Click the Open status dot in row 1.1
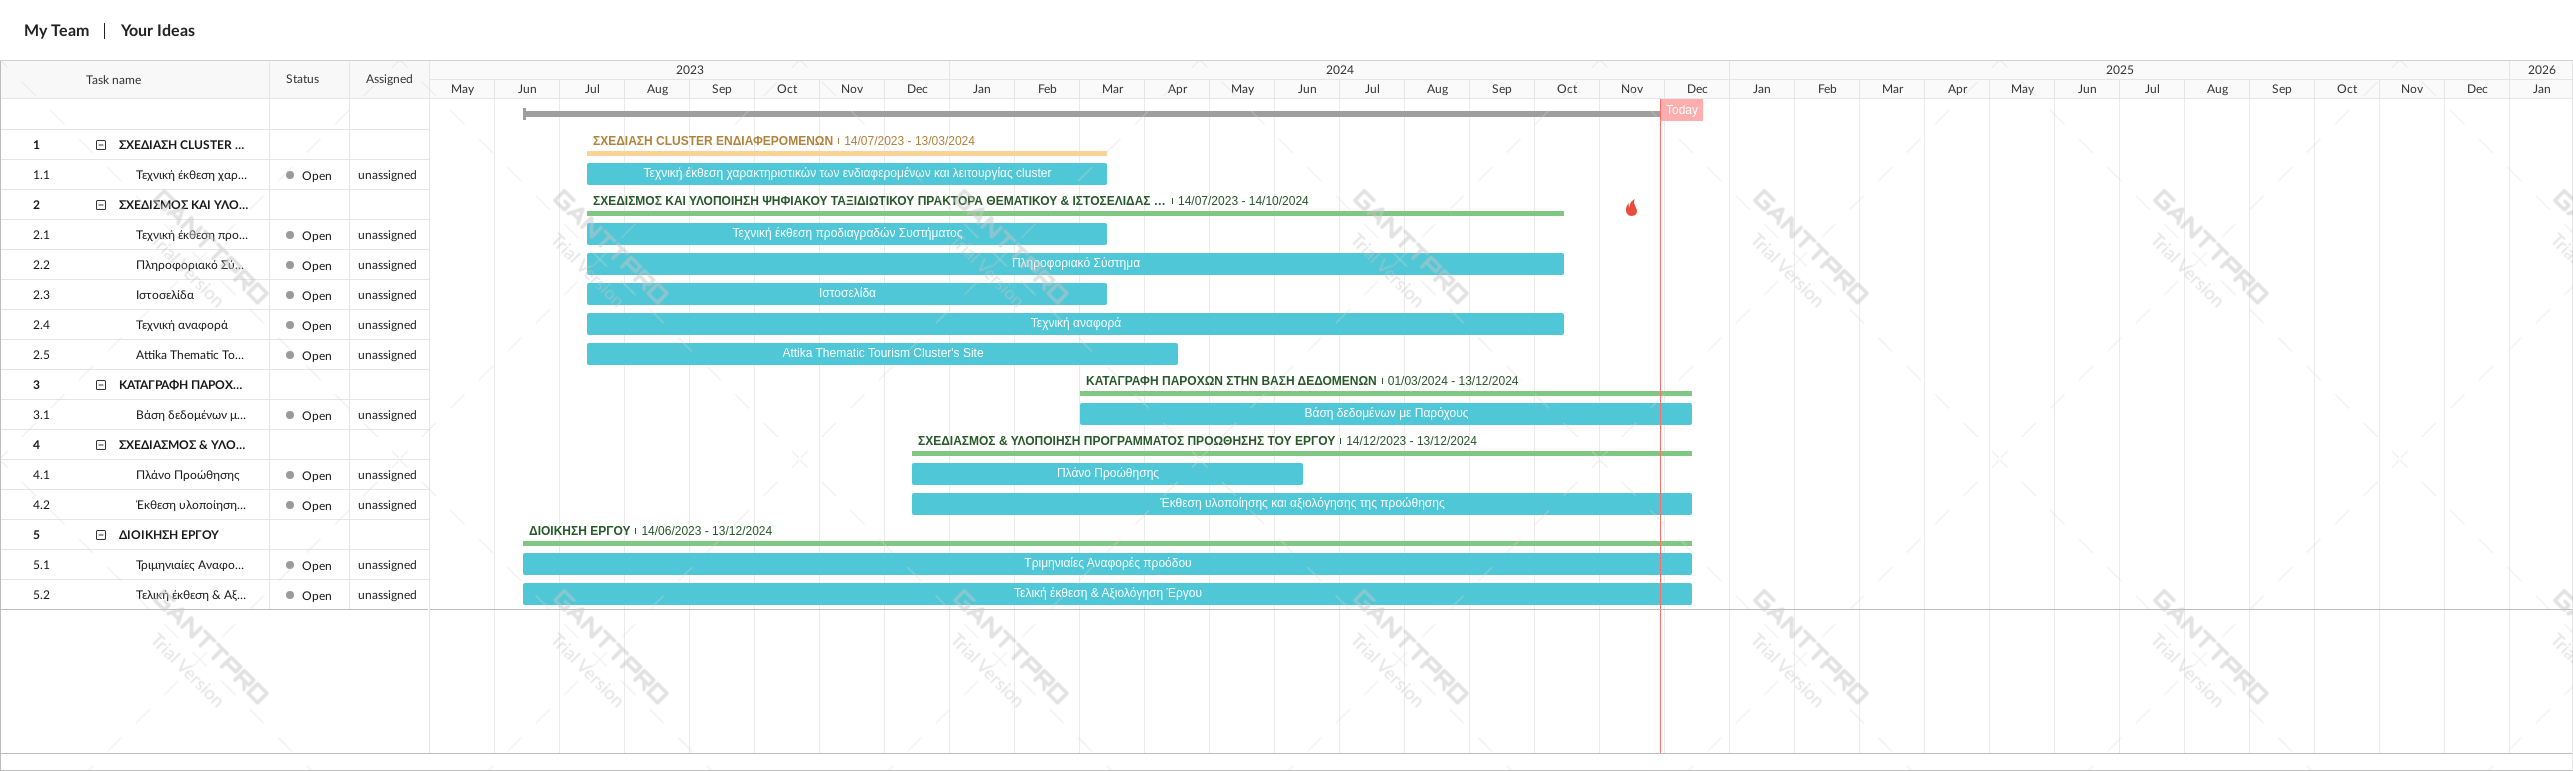This screenshot has height=771, width=2573. click(290, 175)
